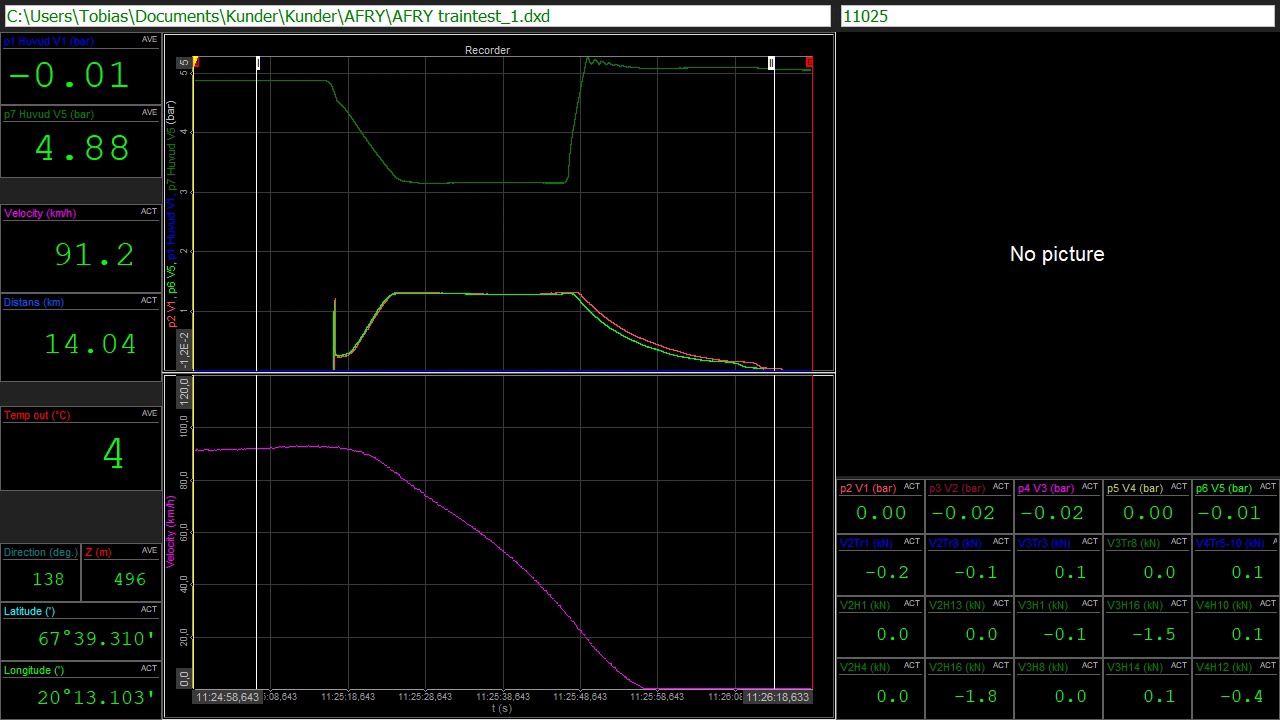Select the V2H1 (kN) meter
Image resolution: width=1280 pixels, height=720 pixels.
pyautogui.click(x=880, y=626)
